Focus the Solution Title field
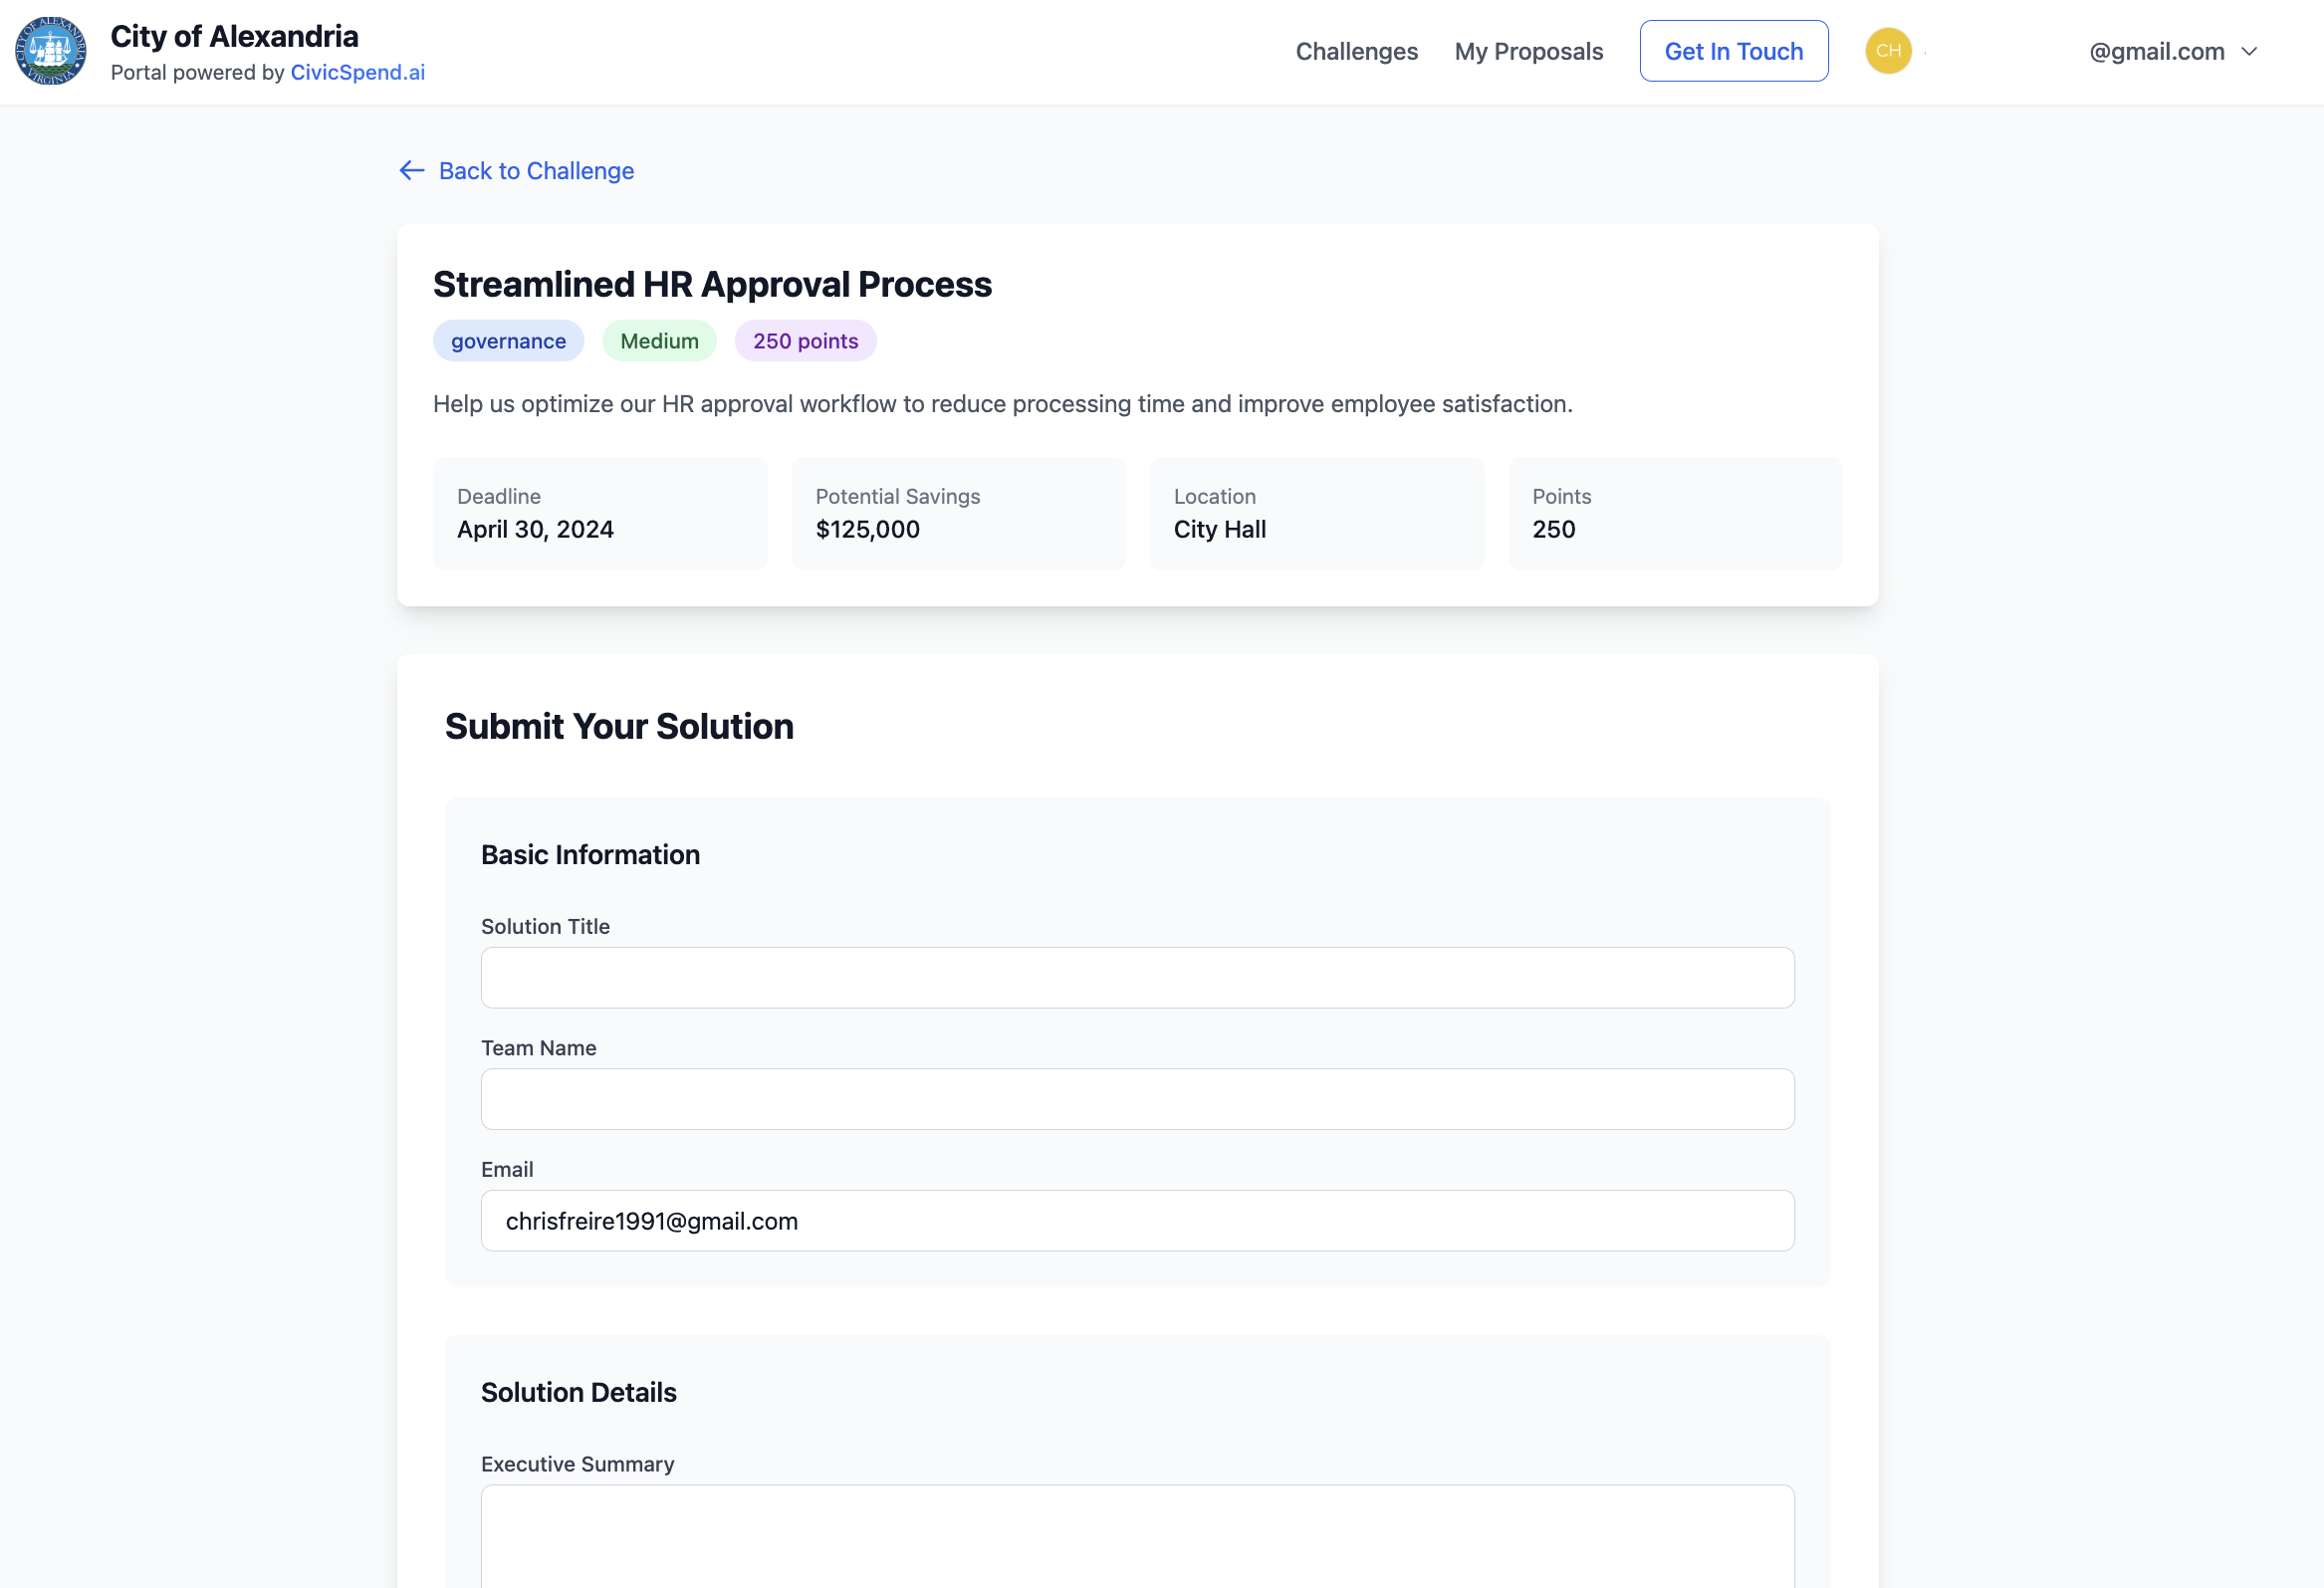This screenshot has height=1588, width=2324. 1137,977
